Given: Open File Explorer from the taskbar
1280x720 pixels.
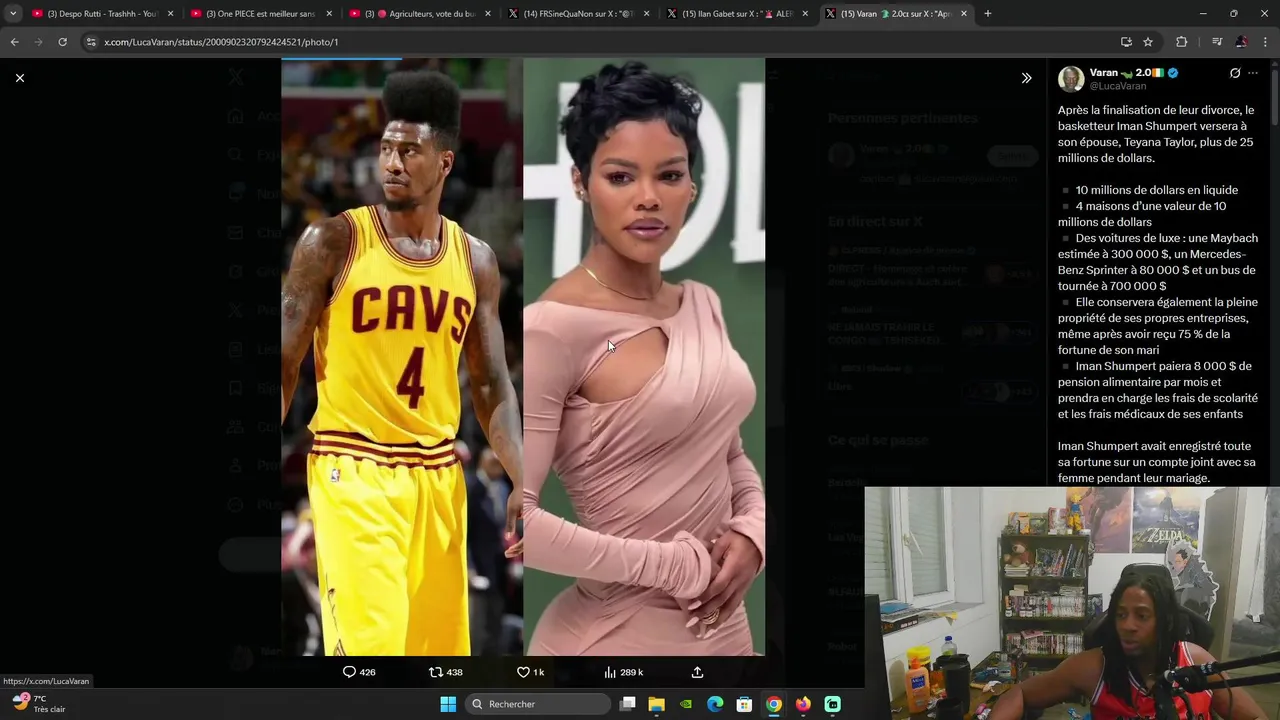Looking at the screenshot, I should click(x=657, y=704).
